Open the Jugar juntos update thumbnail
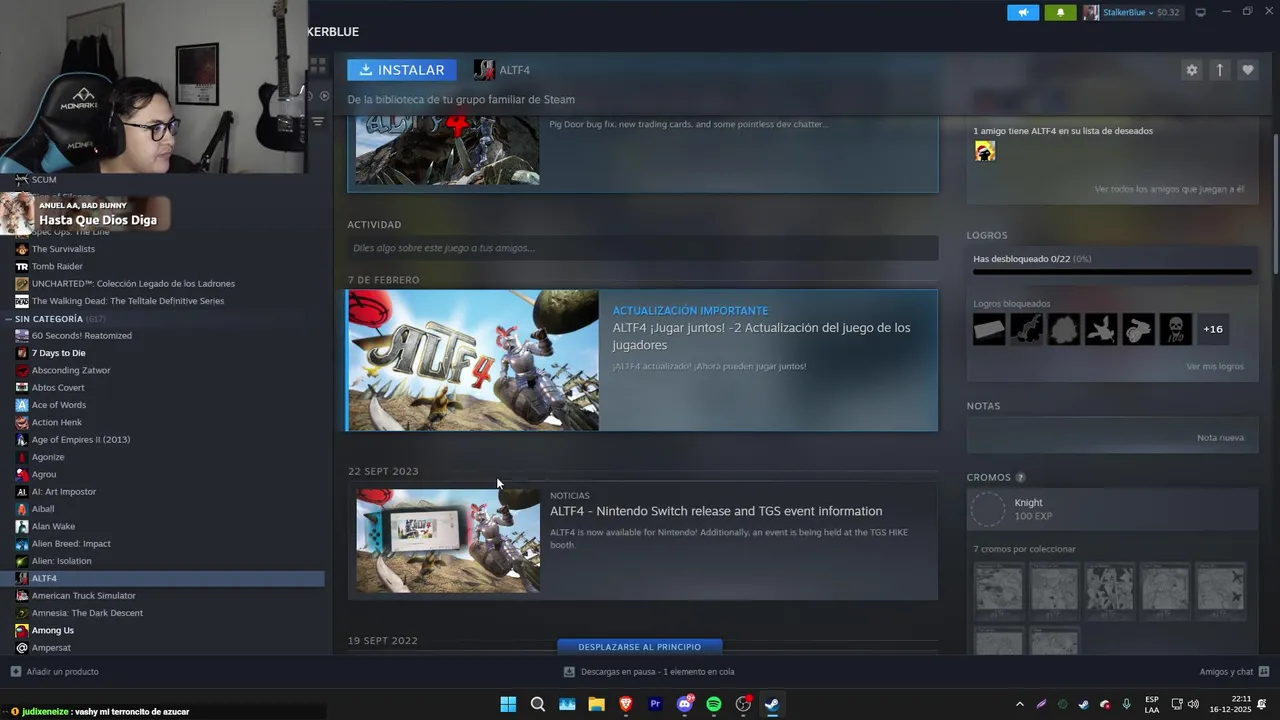Screen dimensions: 1280x720 (473, 361)
